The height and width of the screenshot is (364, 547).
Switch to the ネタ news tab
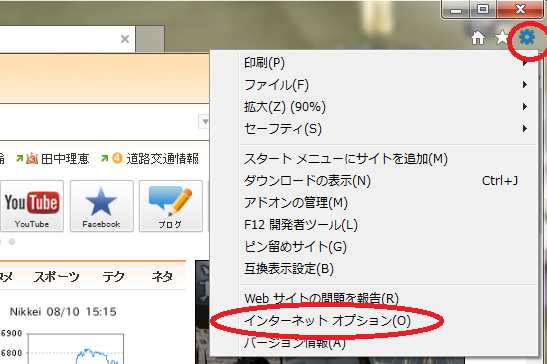click(162, 276)
